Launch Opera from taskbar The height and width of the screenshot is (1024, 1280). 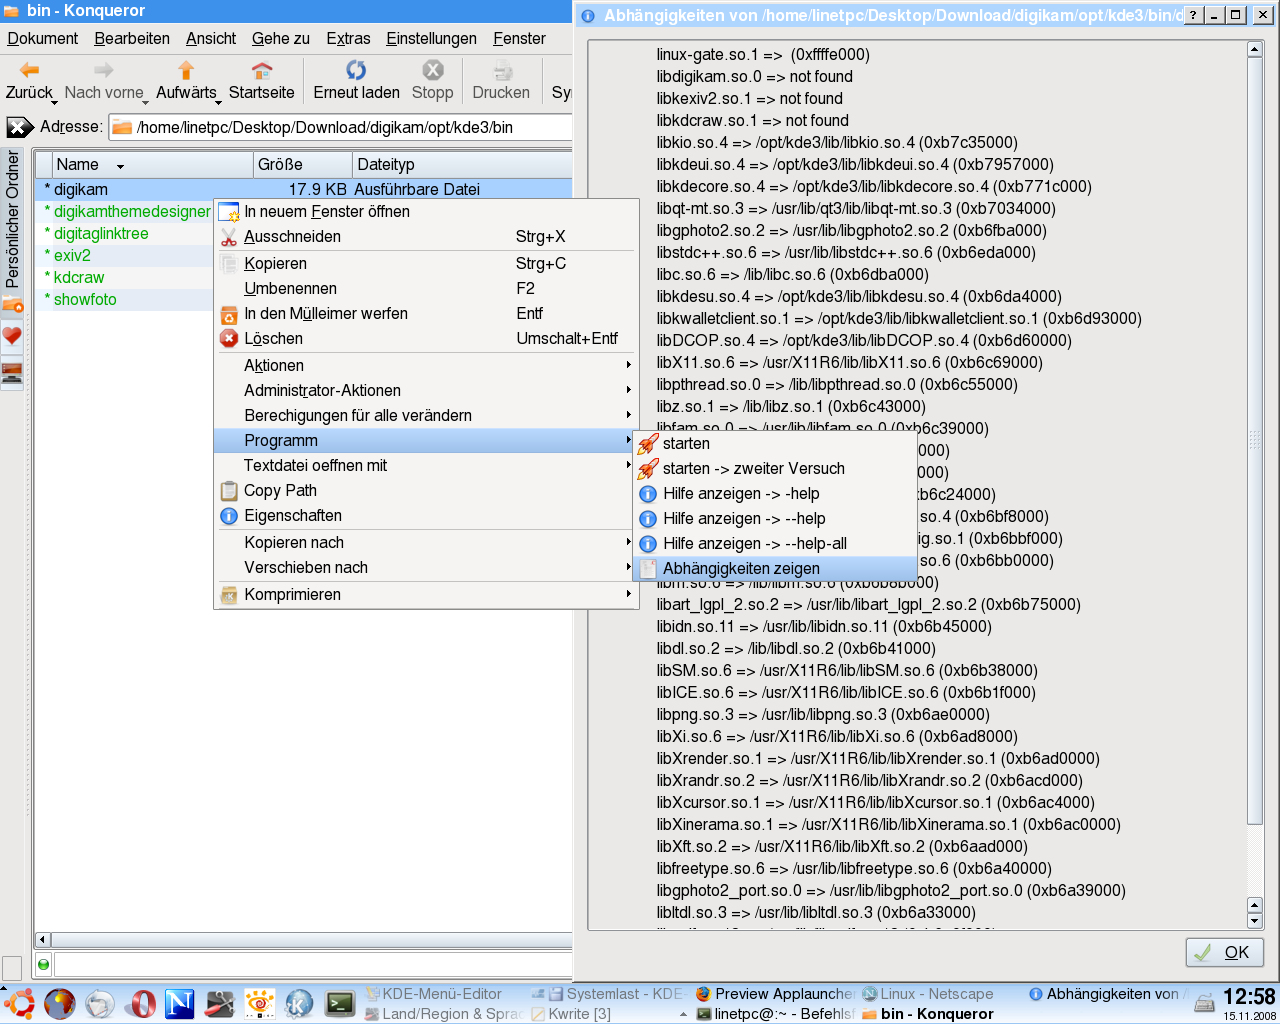[x=139, y=1003]
